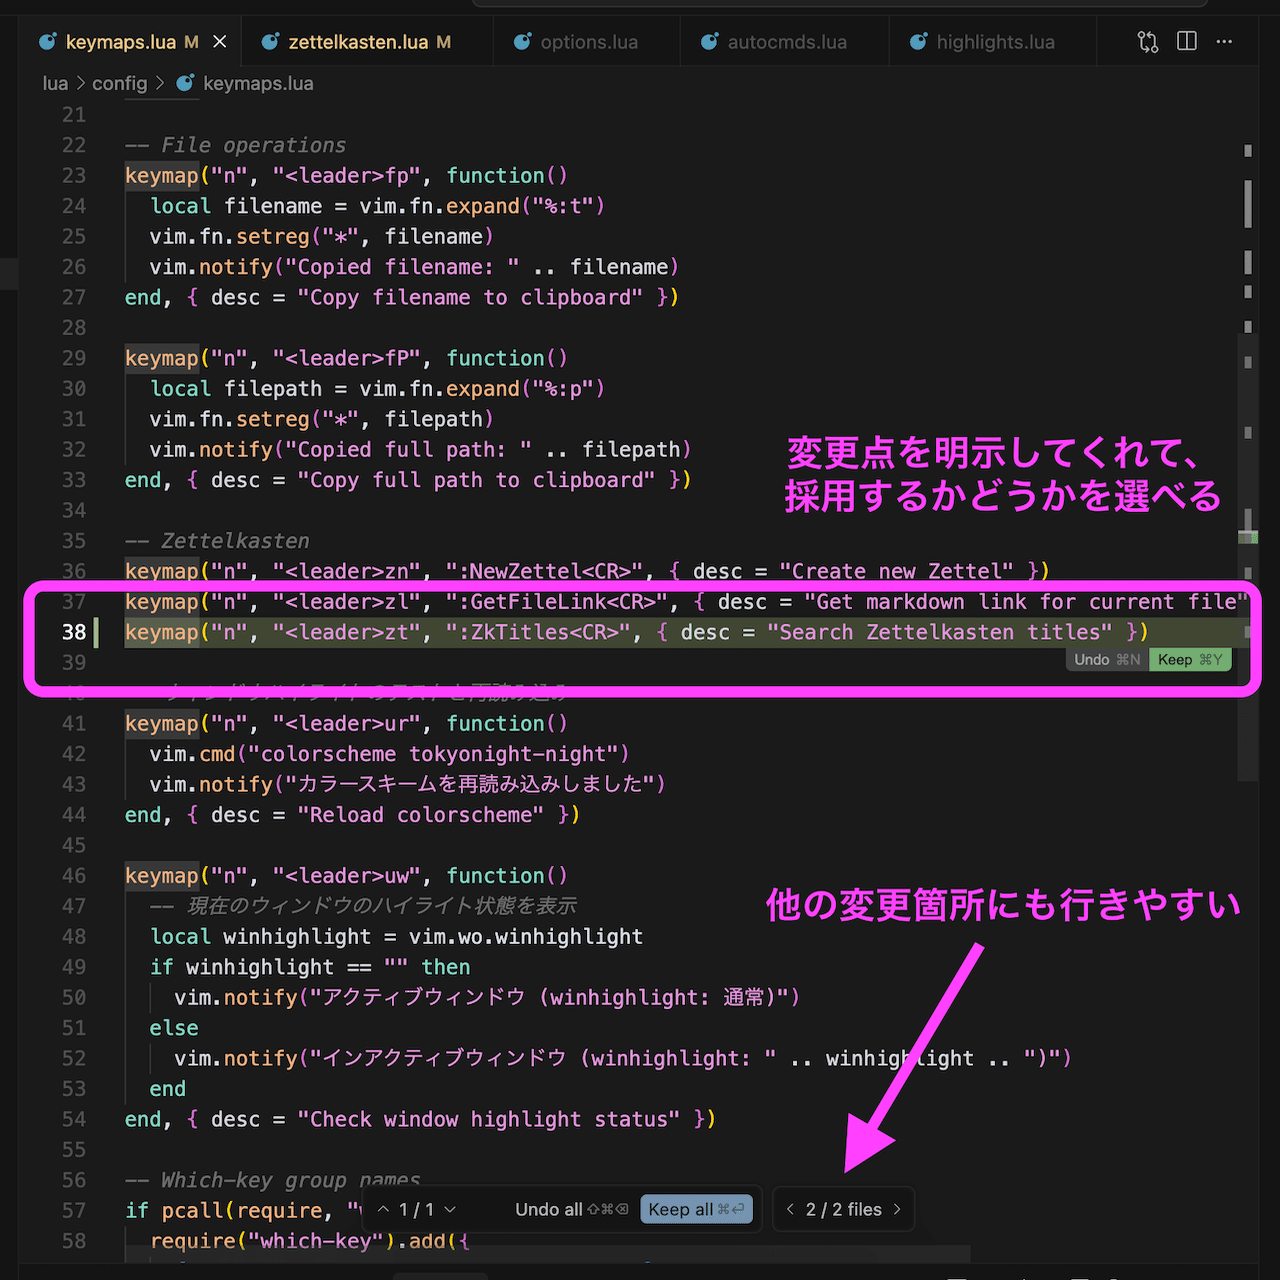Keep the inline change on line 38
This screenshot has width=1280, height=1280.
click(x=1189, y=660)
